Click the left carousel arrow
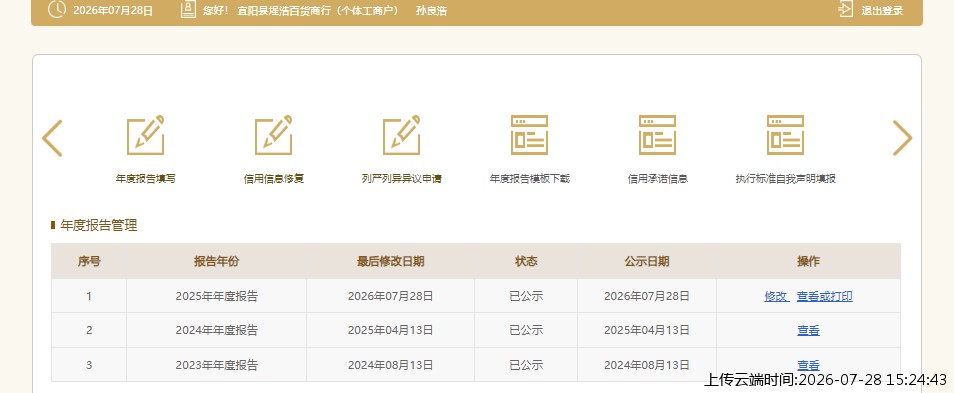The image size is (954, 393). 52,138
